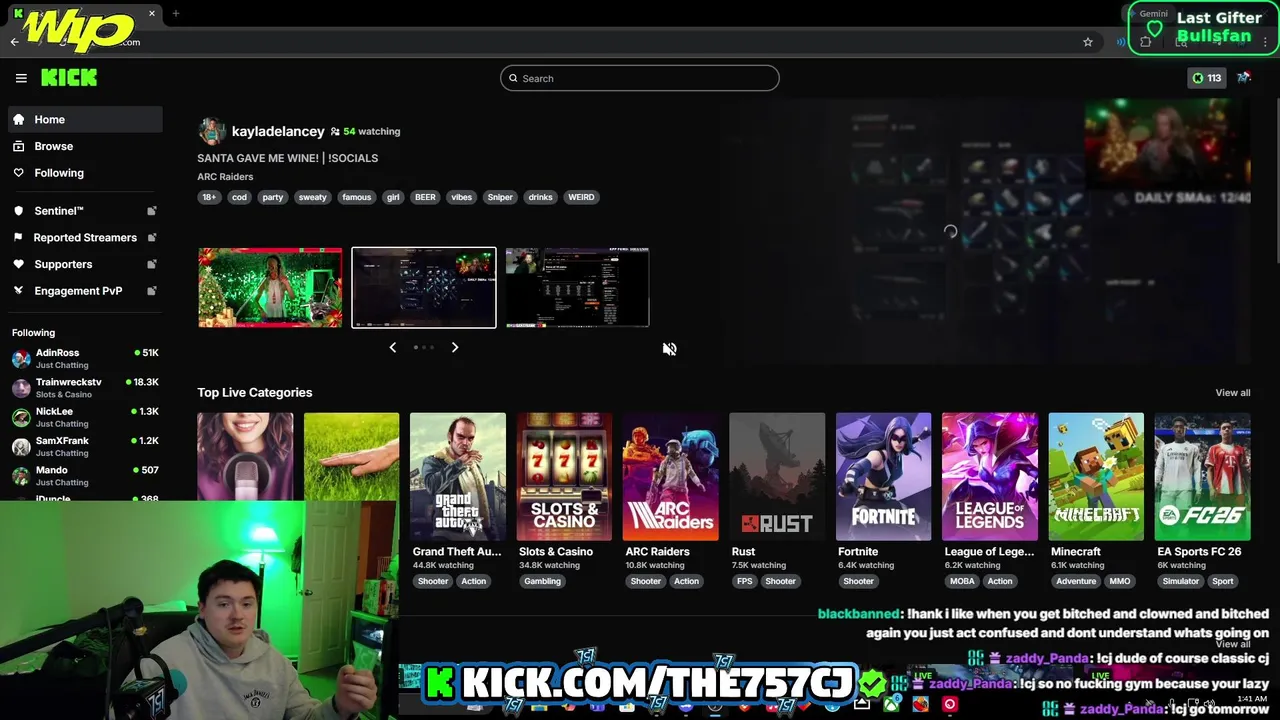The width and height of the screenshot is (1280, 720).
Task: Unmute the featured stream preview
Action: [x=670, y=349]
